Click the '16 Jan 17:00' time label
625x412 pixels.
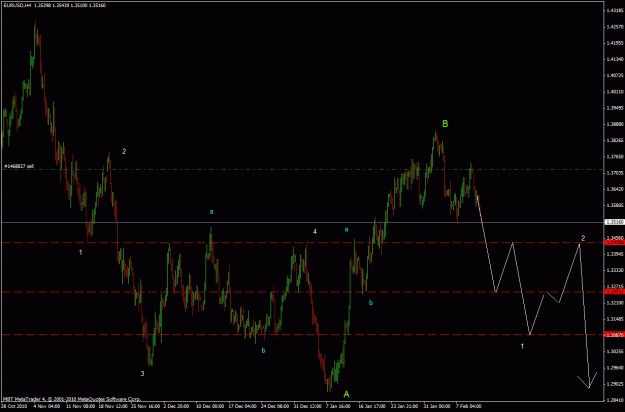[373, 406]
